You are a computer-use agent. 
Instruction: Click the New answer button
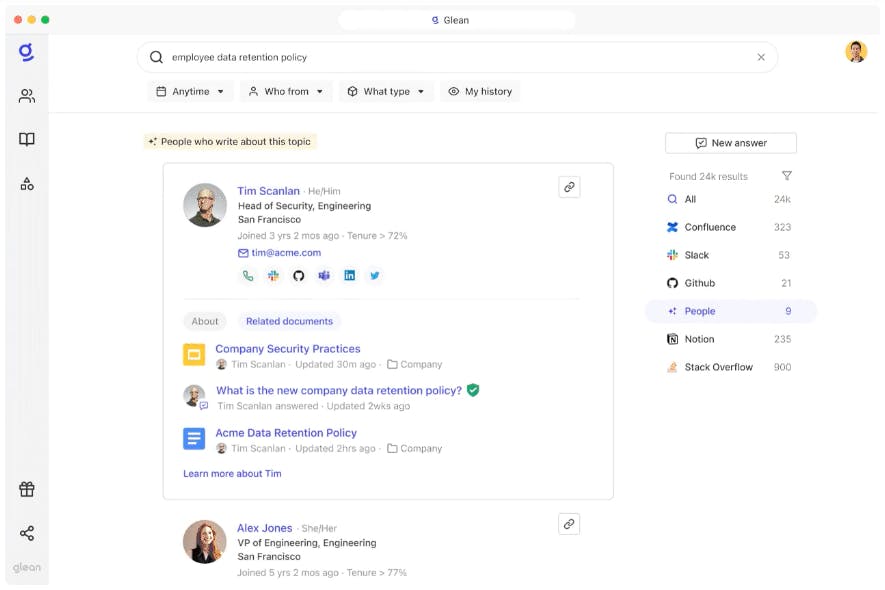(730, 143)
